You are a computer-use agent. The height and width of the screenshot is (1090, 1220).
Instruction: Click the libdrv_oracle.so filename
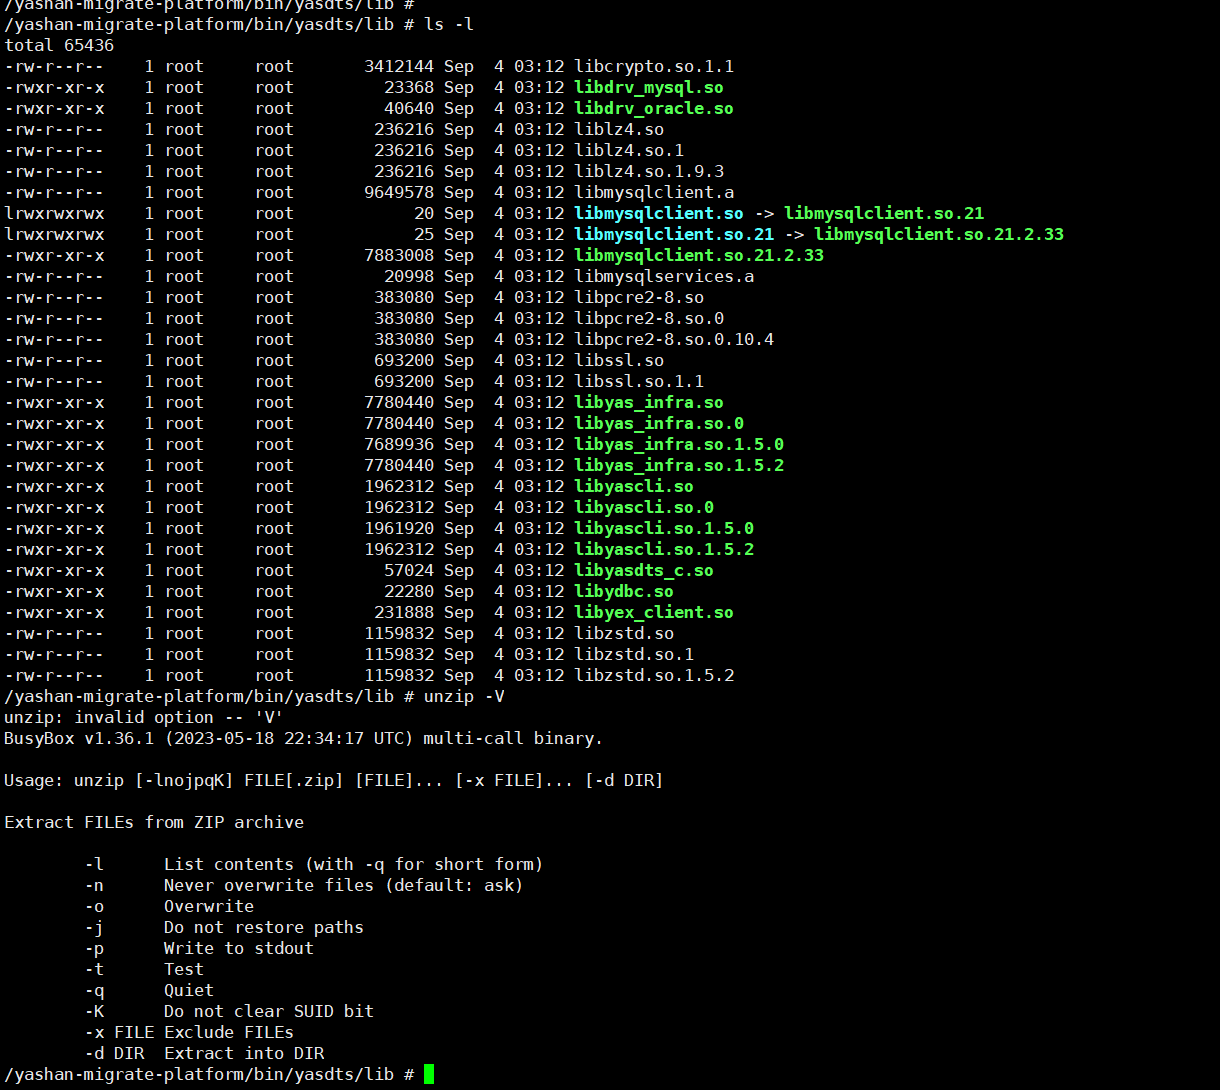653,108
